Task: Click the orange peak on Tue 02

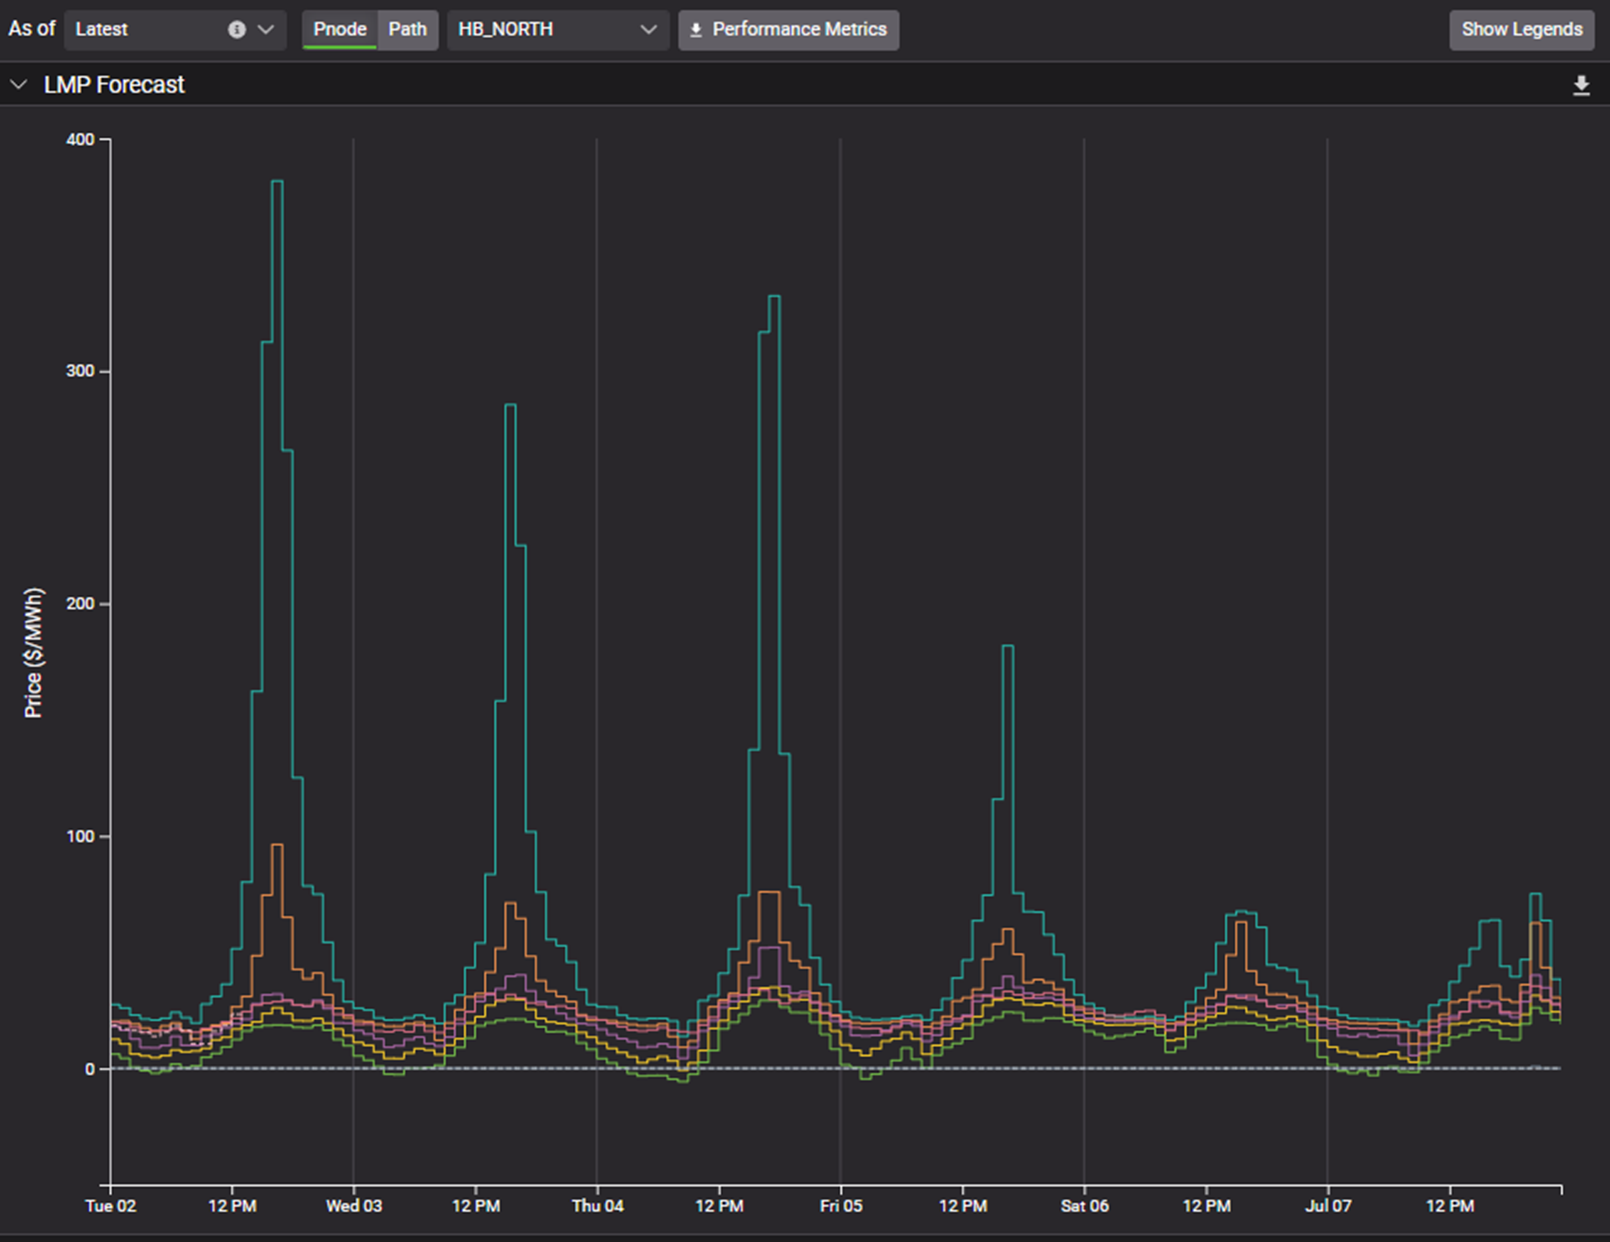Action: 277,846
